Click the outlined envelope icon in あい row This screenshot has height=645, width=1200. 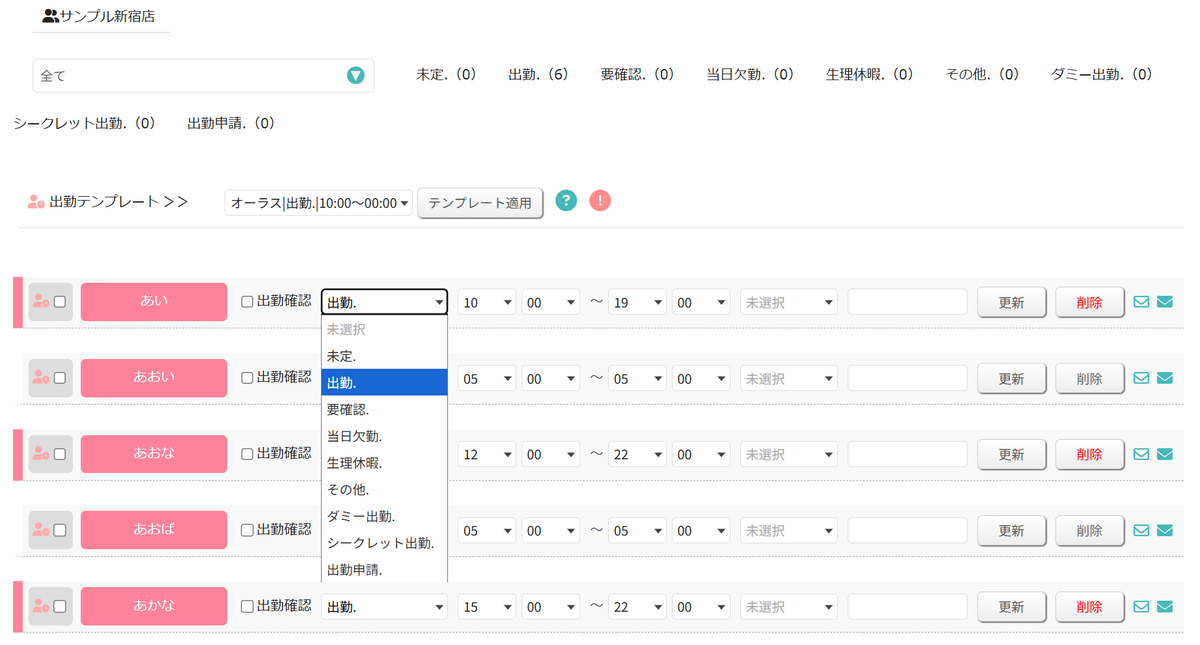(1141, 300)
